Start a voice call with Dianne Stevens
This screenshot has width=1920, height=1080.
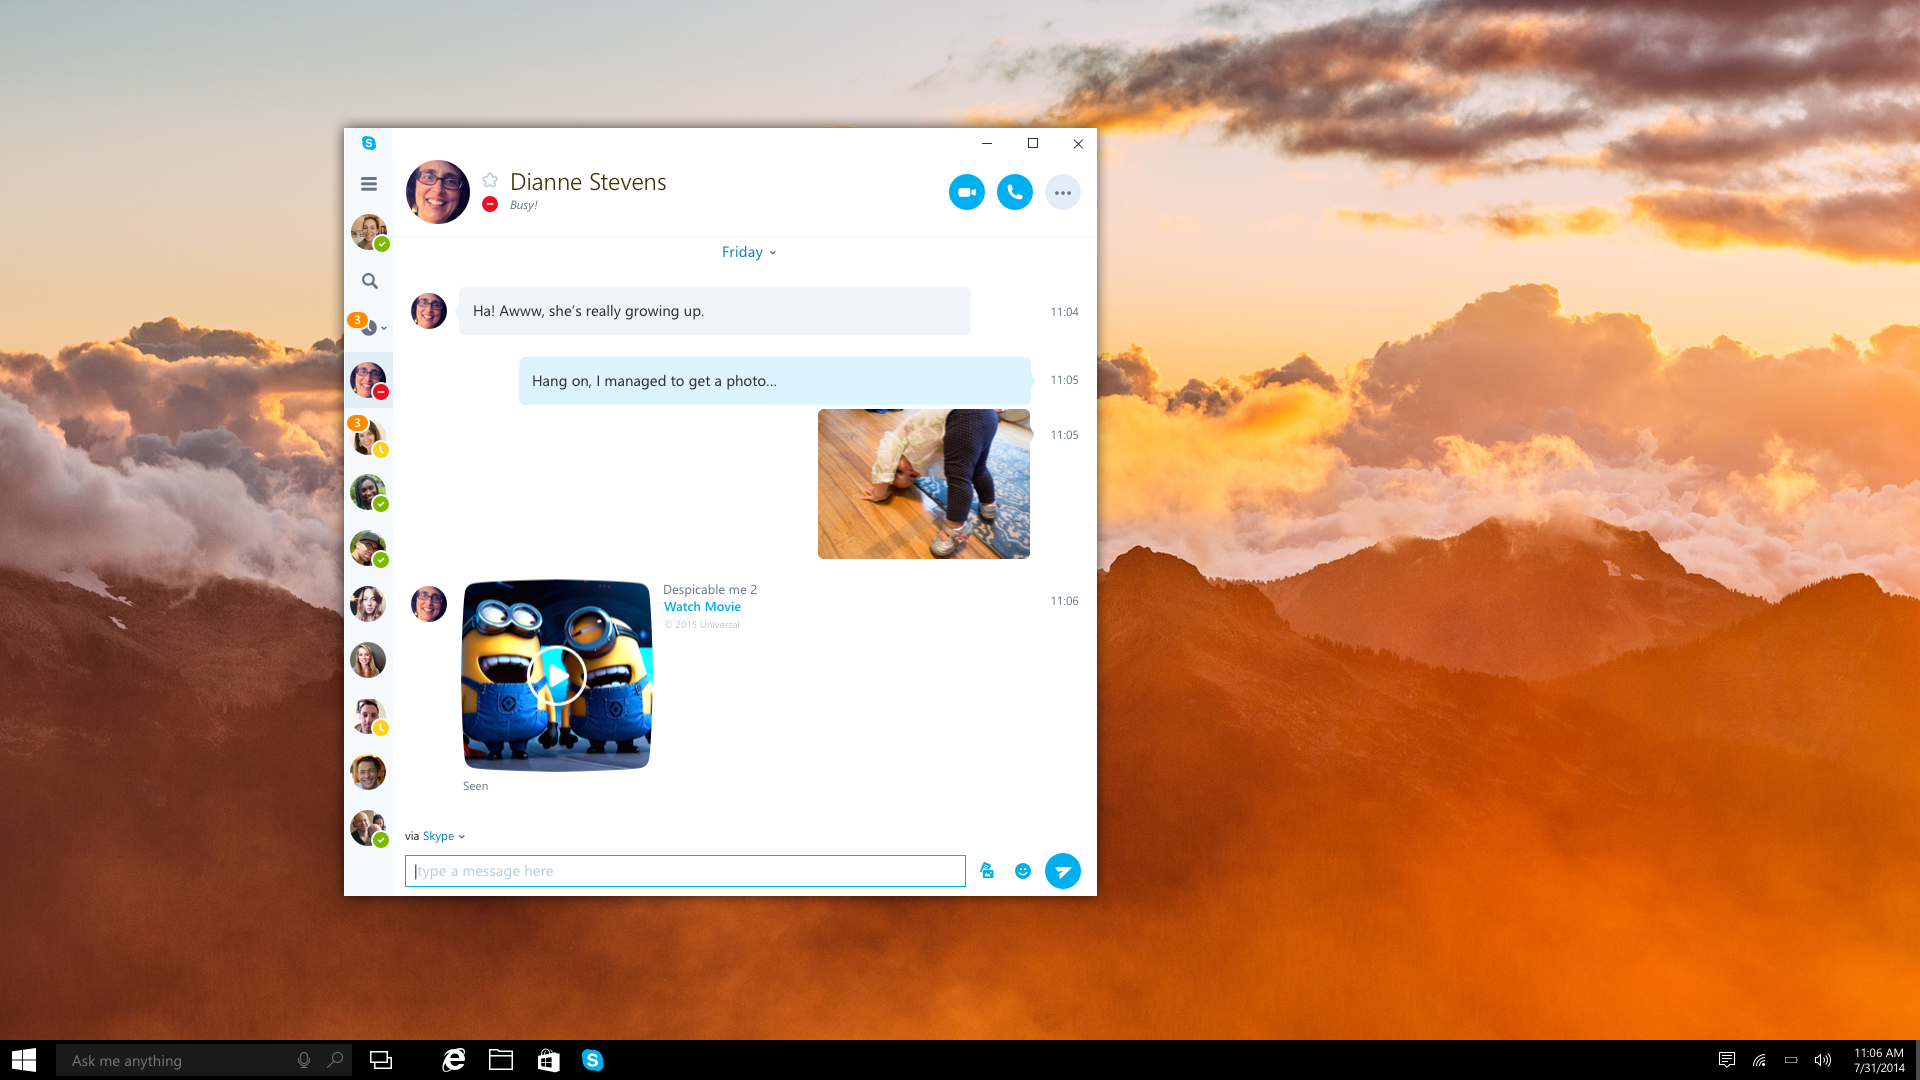click(x=1014, y=192)
